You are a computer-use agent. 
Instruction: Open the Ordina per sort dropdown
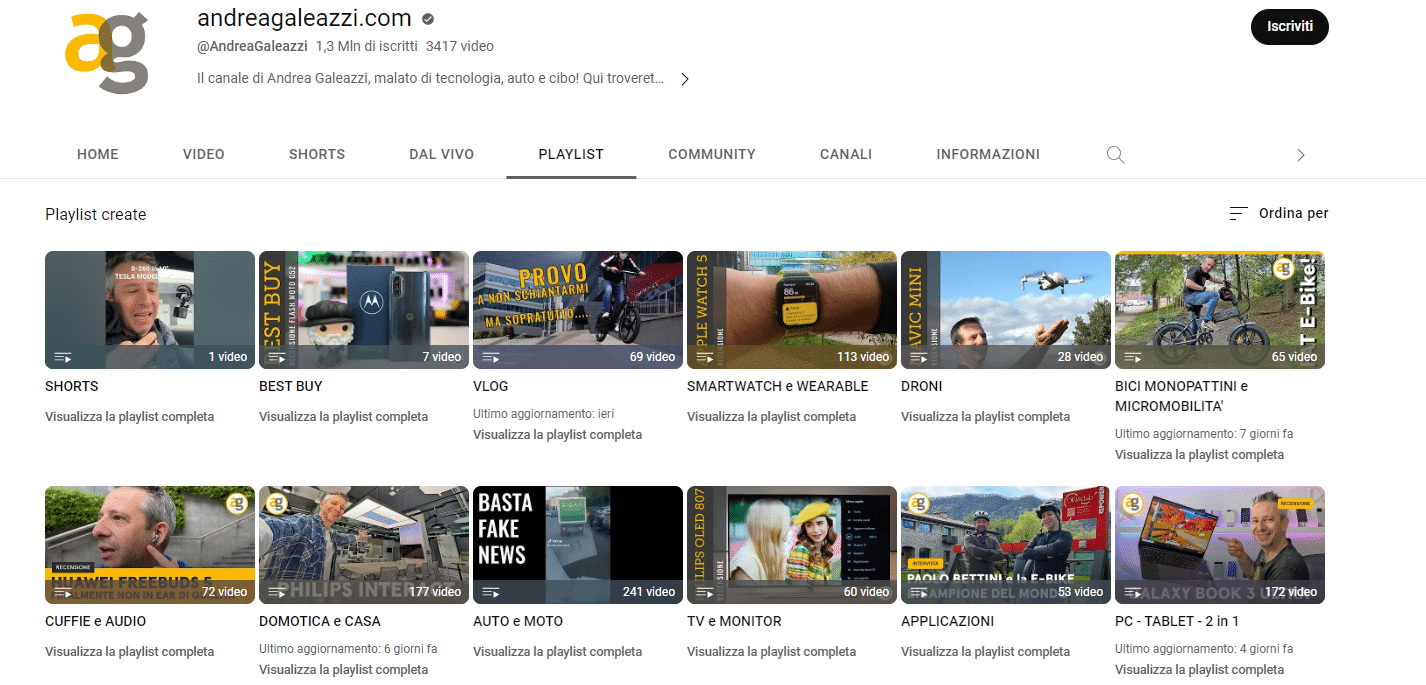tap(1278, 213)
